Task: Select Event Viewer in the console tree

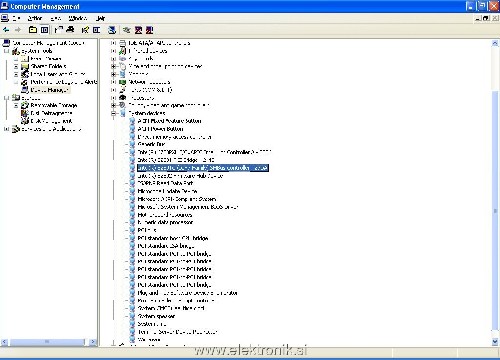Action: click(46, 59)
